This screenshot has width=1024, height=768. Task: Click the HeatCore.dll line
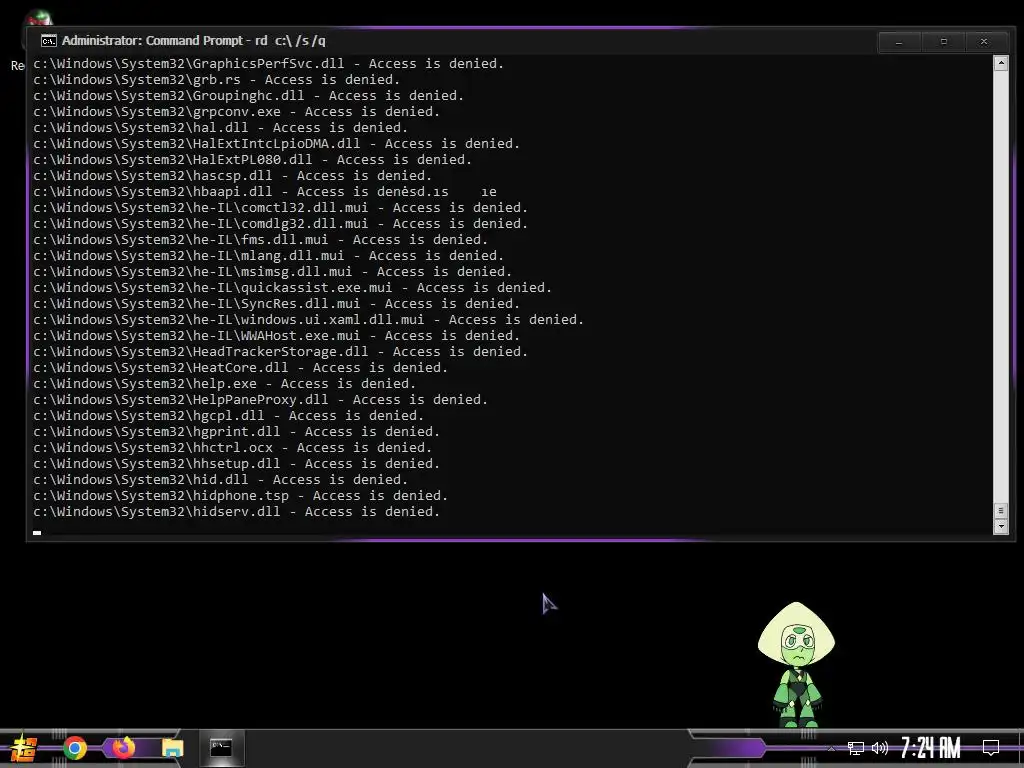click(240, 368)
